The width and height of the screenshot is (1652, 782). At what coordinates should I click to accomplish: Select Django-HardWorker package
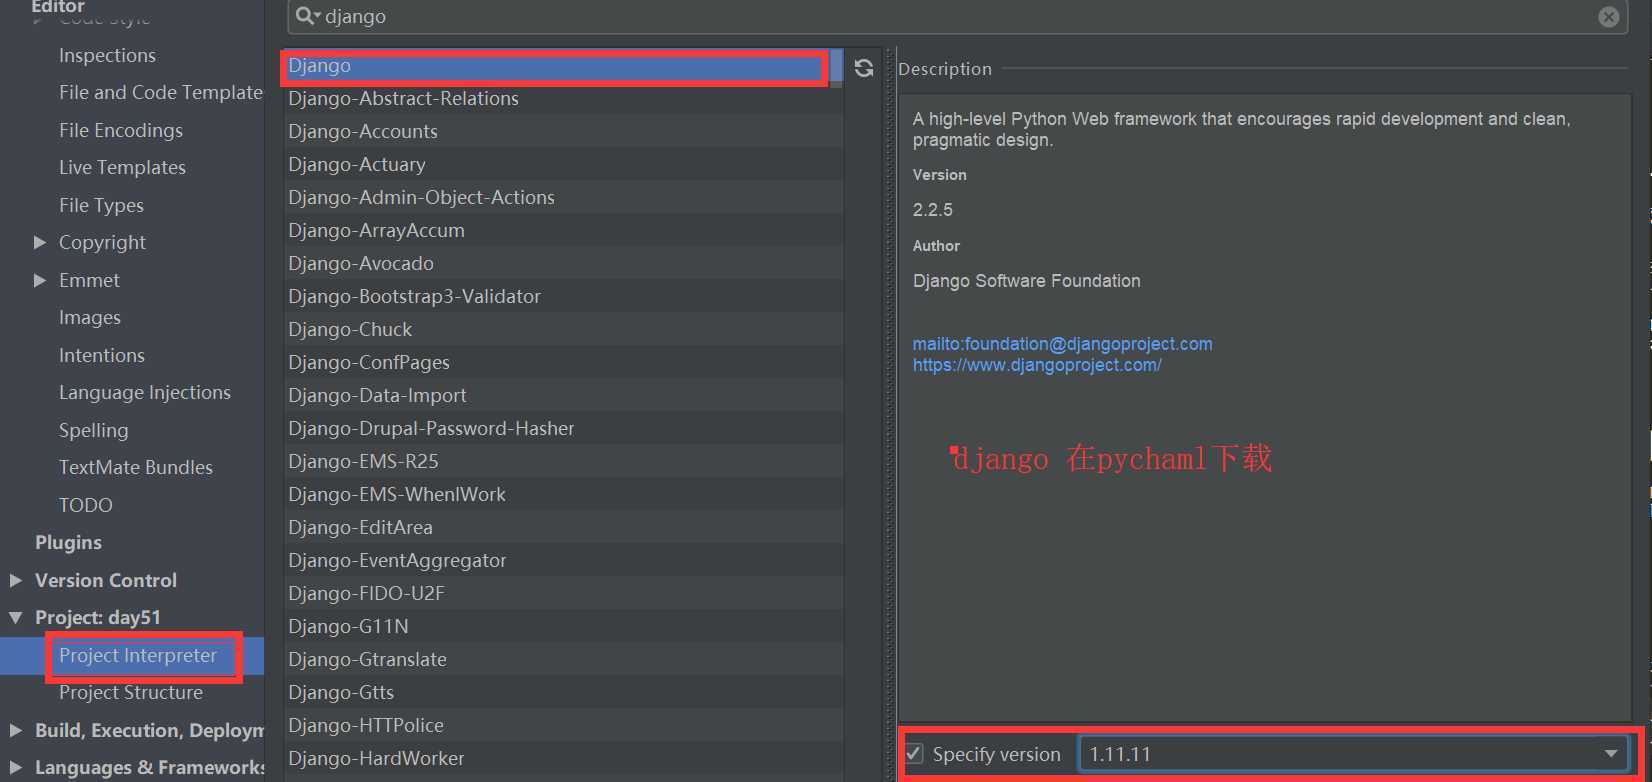point(563,758)
